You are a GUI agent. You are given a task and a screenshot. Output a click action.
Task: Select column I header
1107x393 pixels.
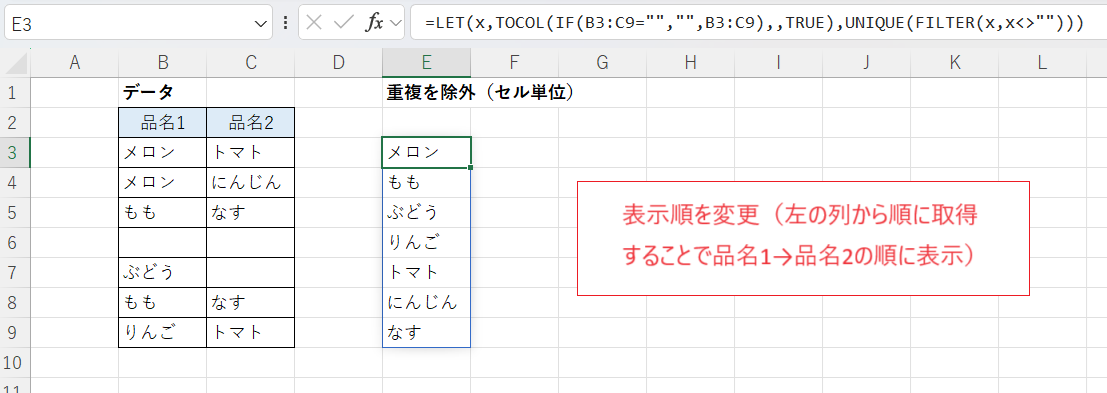[779, 64]
